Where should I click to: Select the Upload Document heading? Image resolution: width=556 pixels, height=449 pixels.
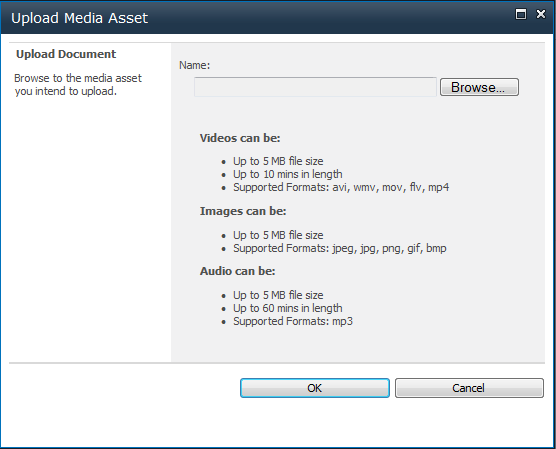click(66, 54)
